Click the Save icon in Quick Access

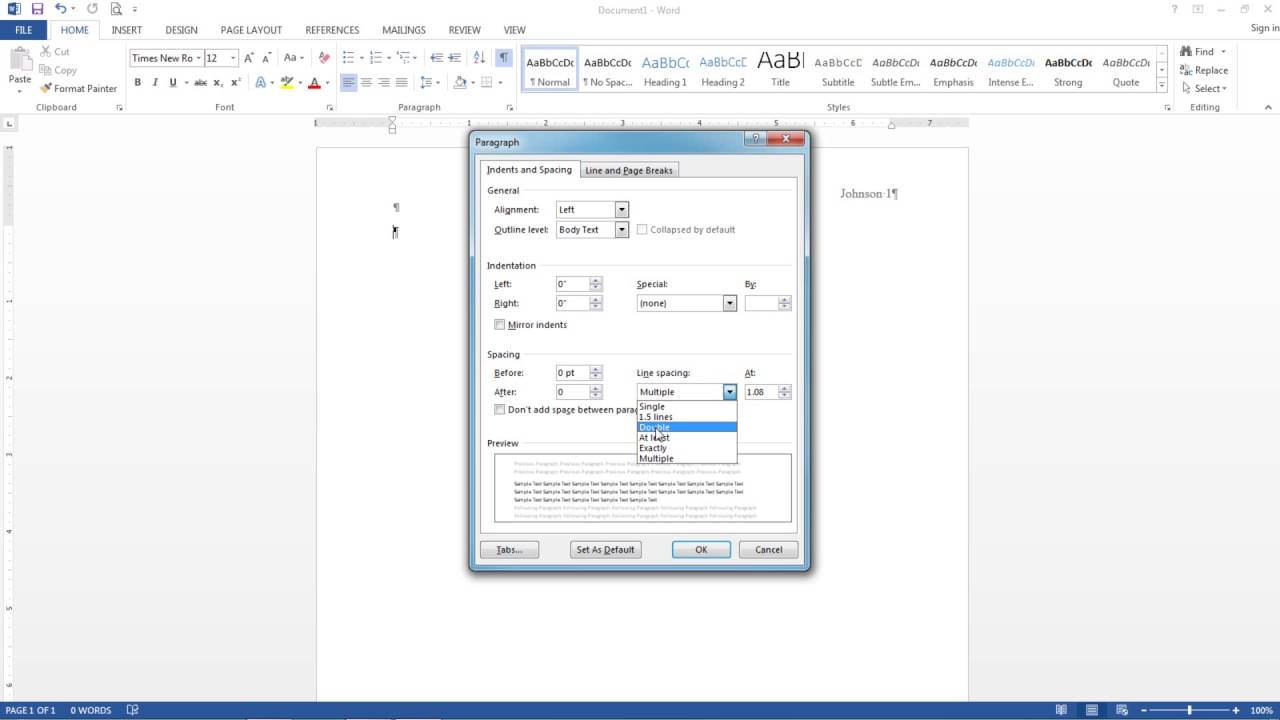click(37, 9)
